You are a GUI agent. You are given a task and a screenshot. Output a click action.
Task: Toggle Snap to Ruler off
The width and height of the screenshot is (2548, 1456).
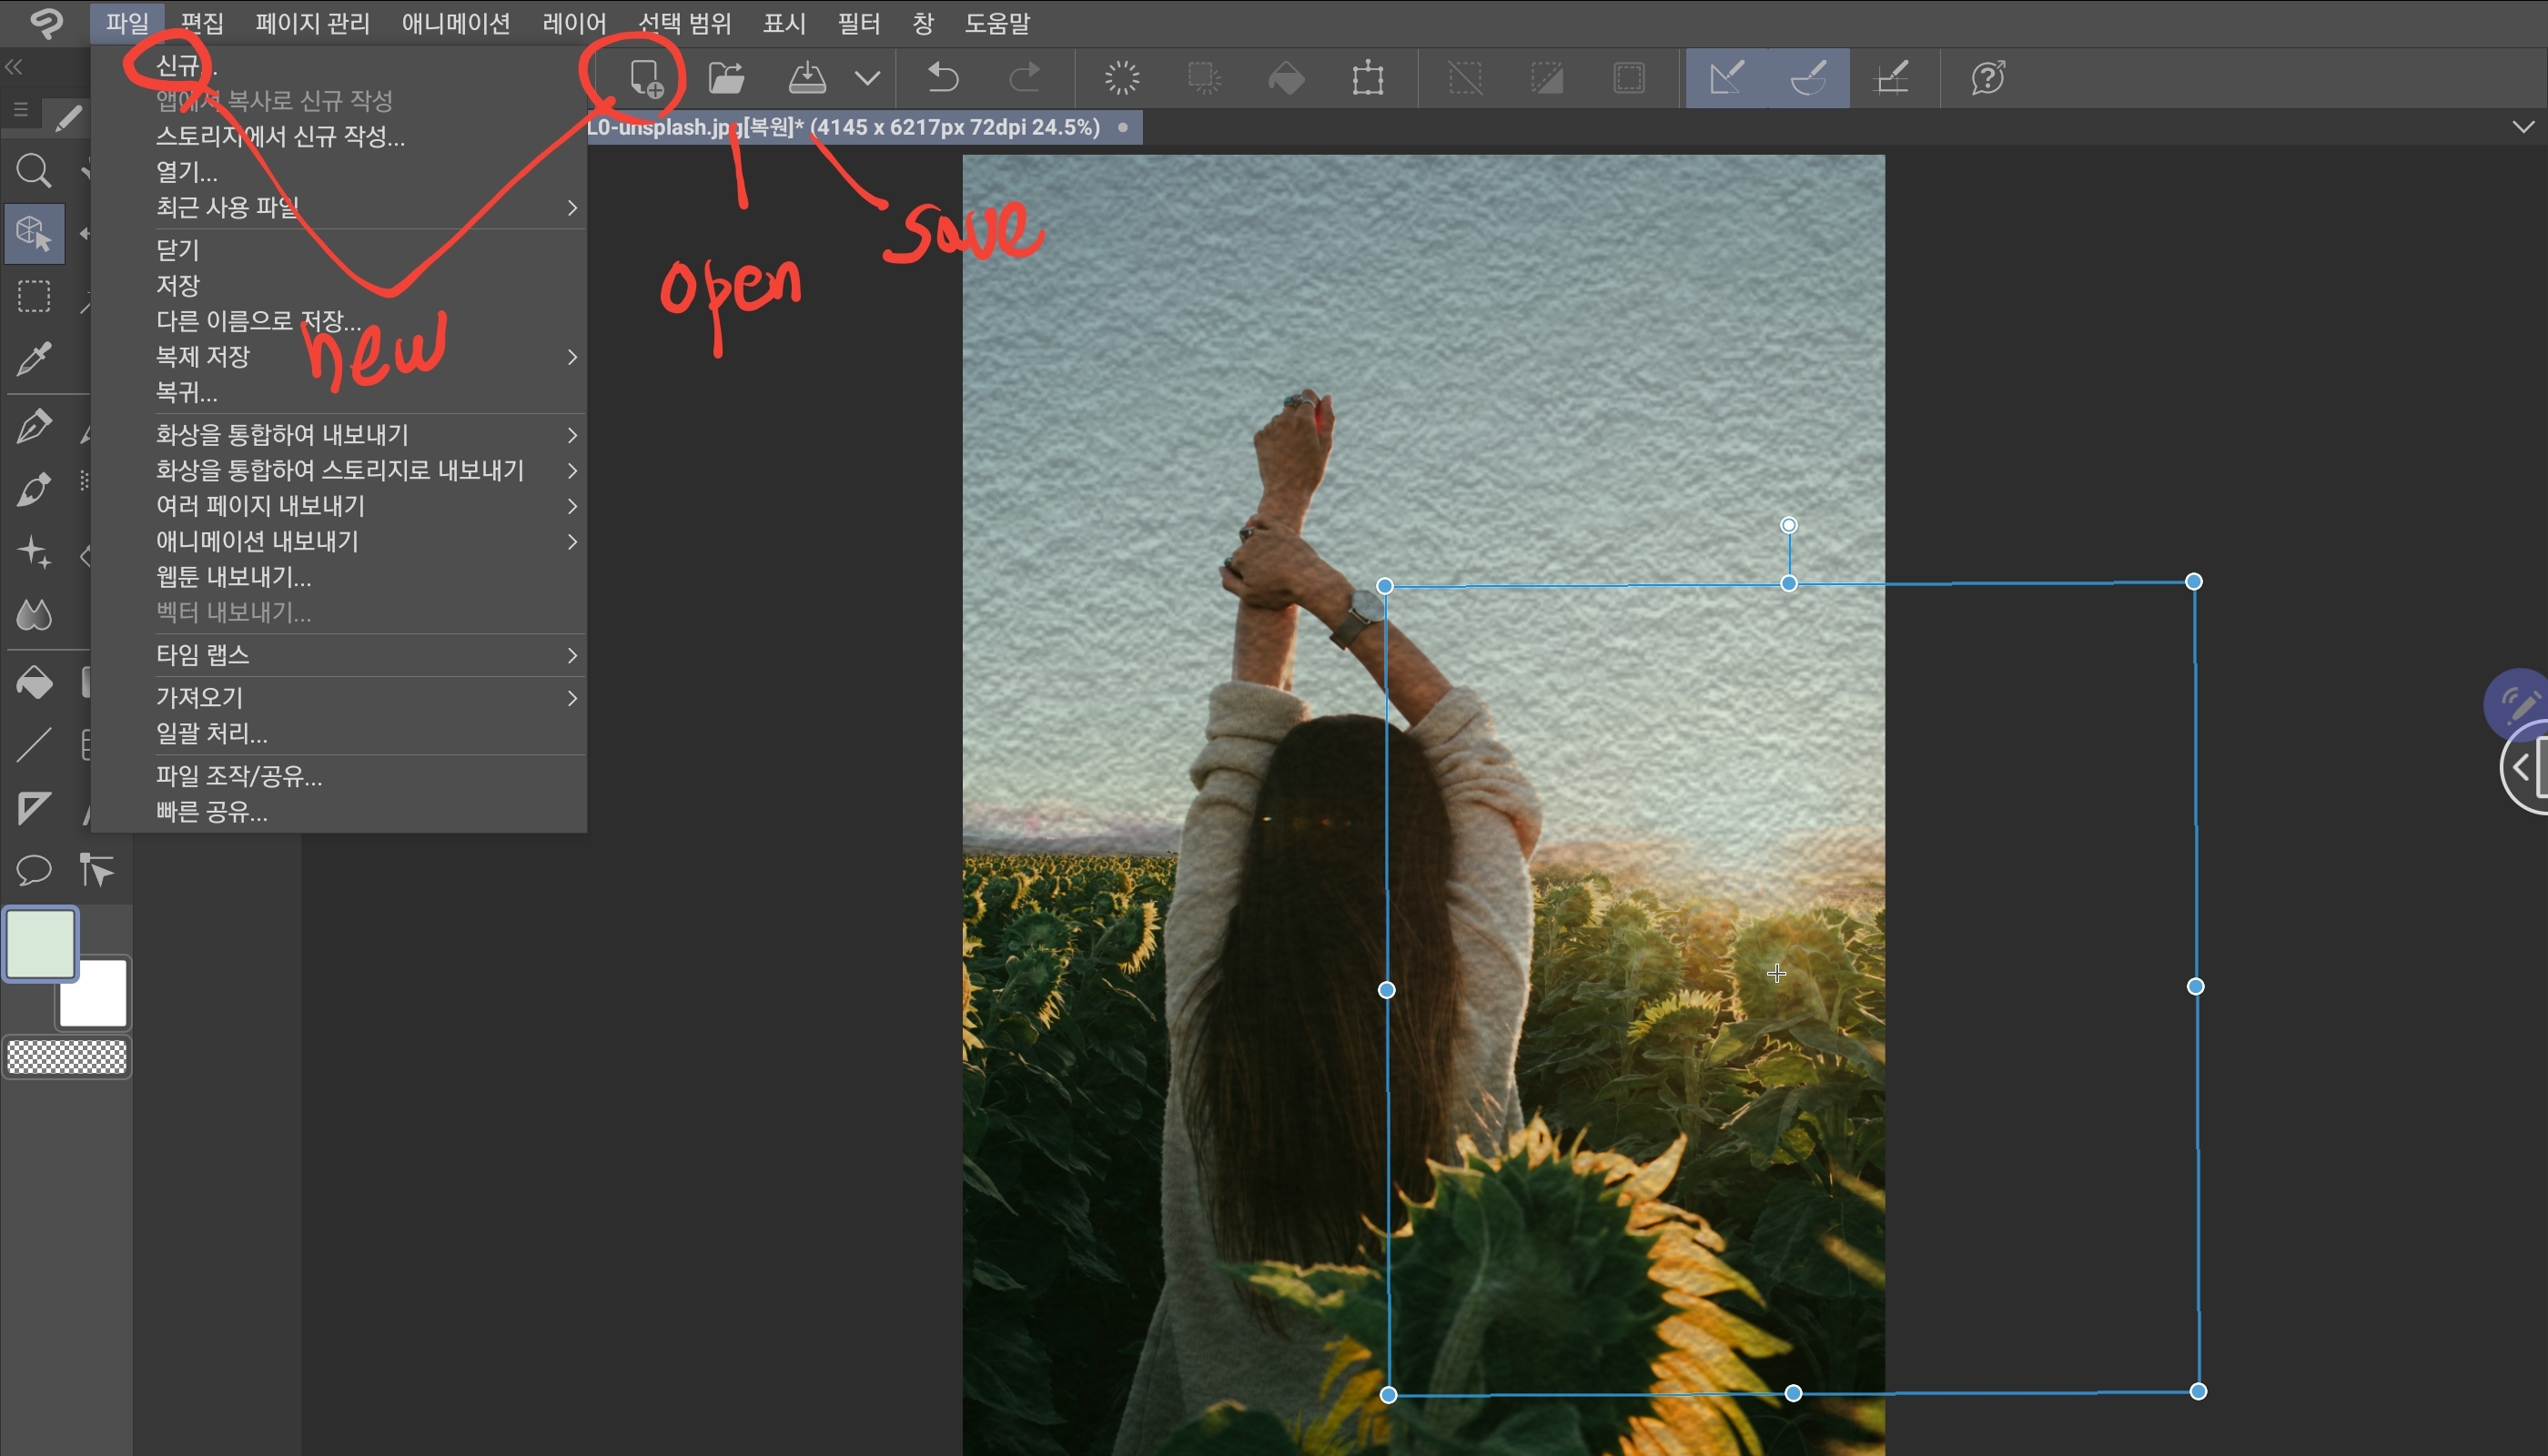[x=1726, y=78]
